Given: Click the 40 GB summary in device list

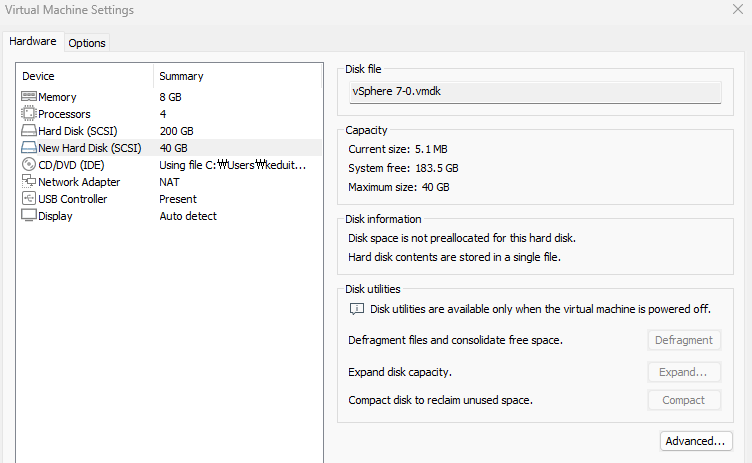Looking at the screenshot, I should point(174,148).
